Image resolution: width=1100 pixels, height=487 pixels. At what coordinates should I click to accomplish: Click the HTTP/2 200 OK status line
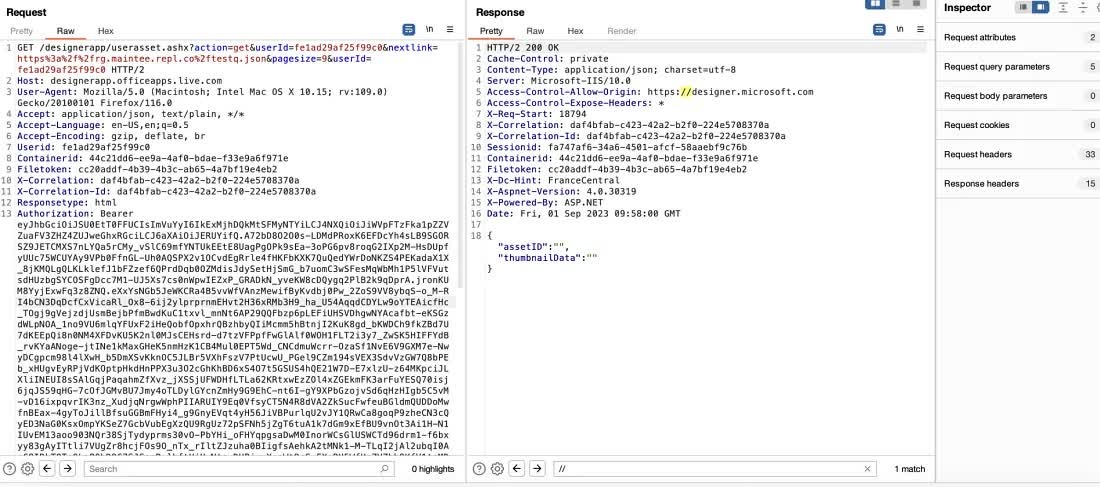(523, 48)
